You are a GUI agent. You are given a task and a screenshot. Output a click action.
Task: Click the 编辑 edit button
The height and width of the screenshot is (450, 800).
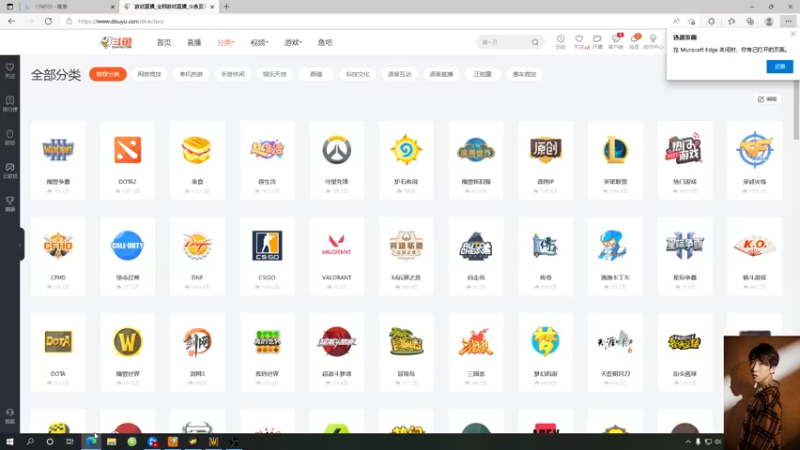(767, 99)
